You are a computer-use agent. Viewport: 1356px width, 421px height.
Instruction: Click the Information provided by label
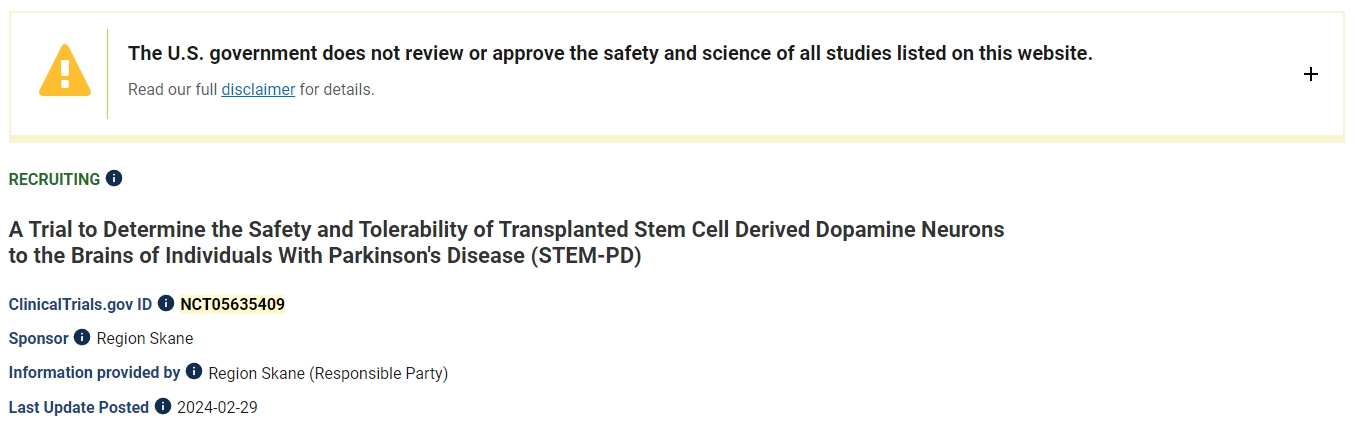[94, 373]
